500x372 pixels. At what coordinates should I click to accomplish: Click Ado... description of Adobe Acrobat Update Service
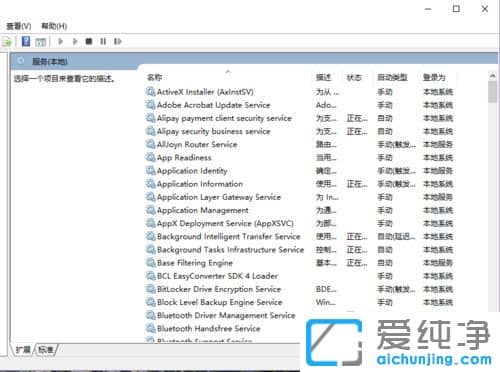click(x=326, y=105)
